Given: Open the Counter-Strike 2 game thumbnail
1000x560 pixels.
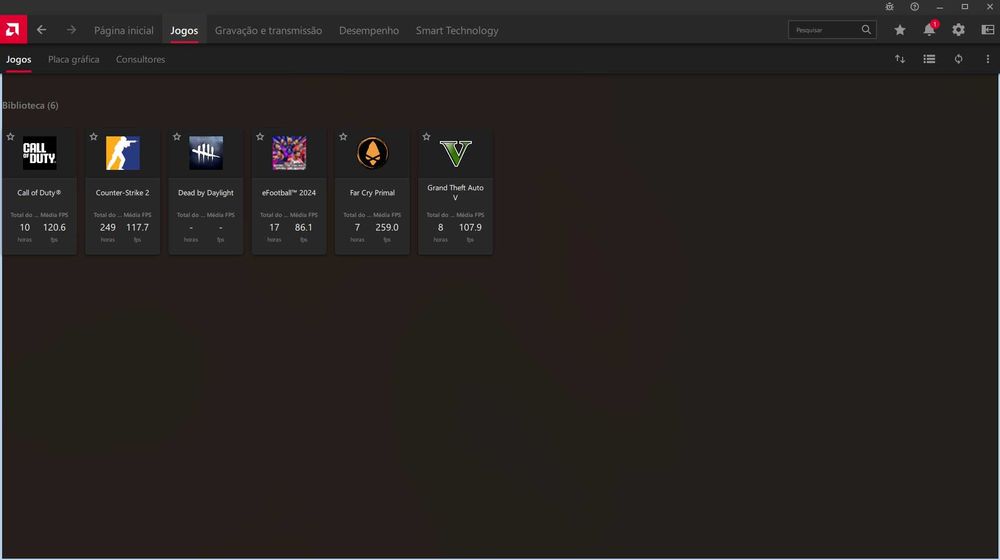Looking at the screenshot, I should pyautogui.click(x=122, y=153).
